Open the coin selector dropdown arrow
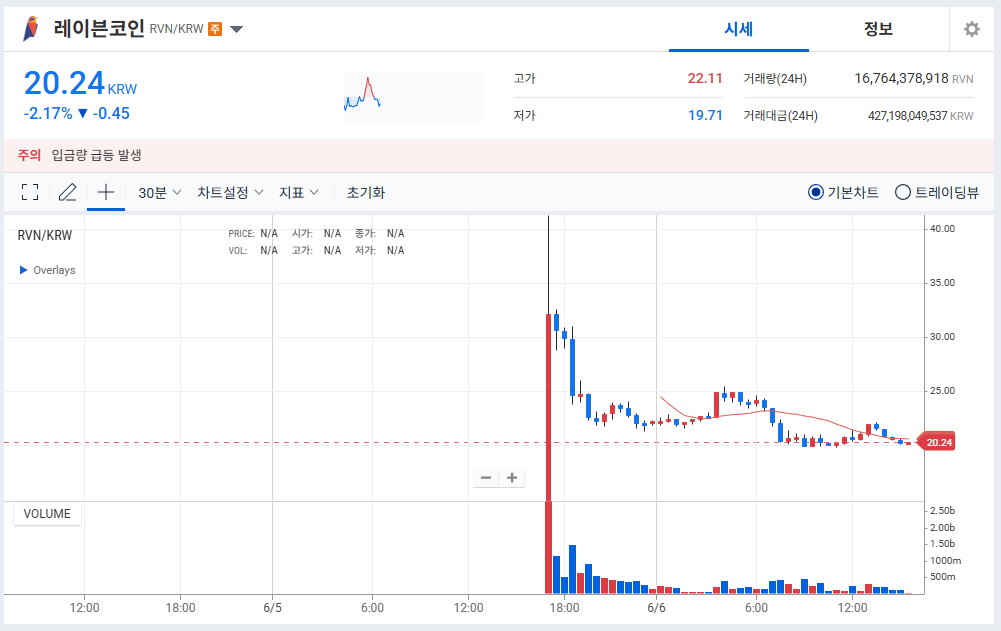 click(x=236, y=29)
